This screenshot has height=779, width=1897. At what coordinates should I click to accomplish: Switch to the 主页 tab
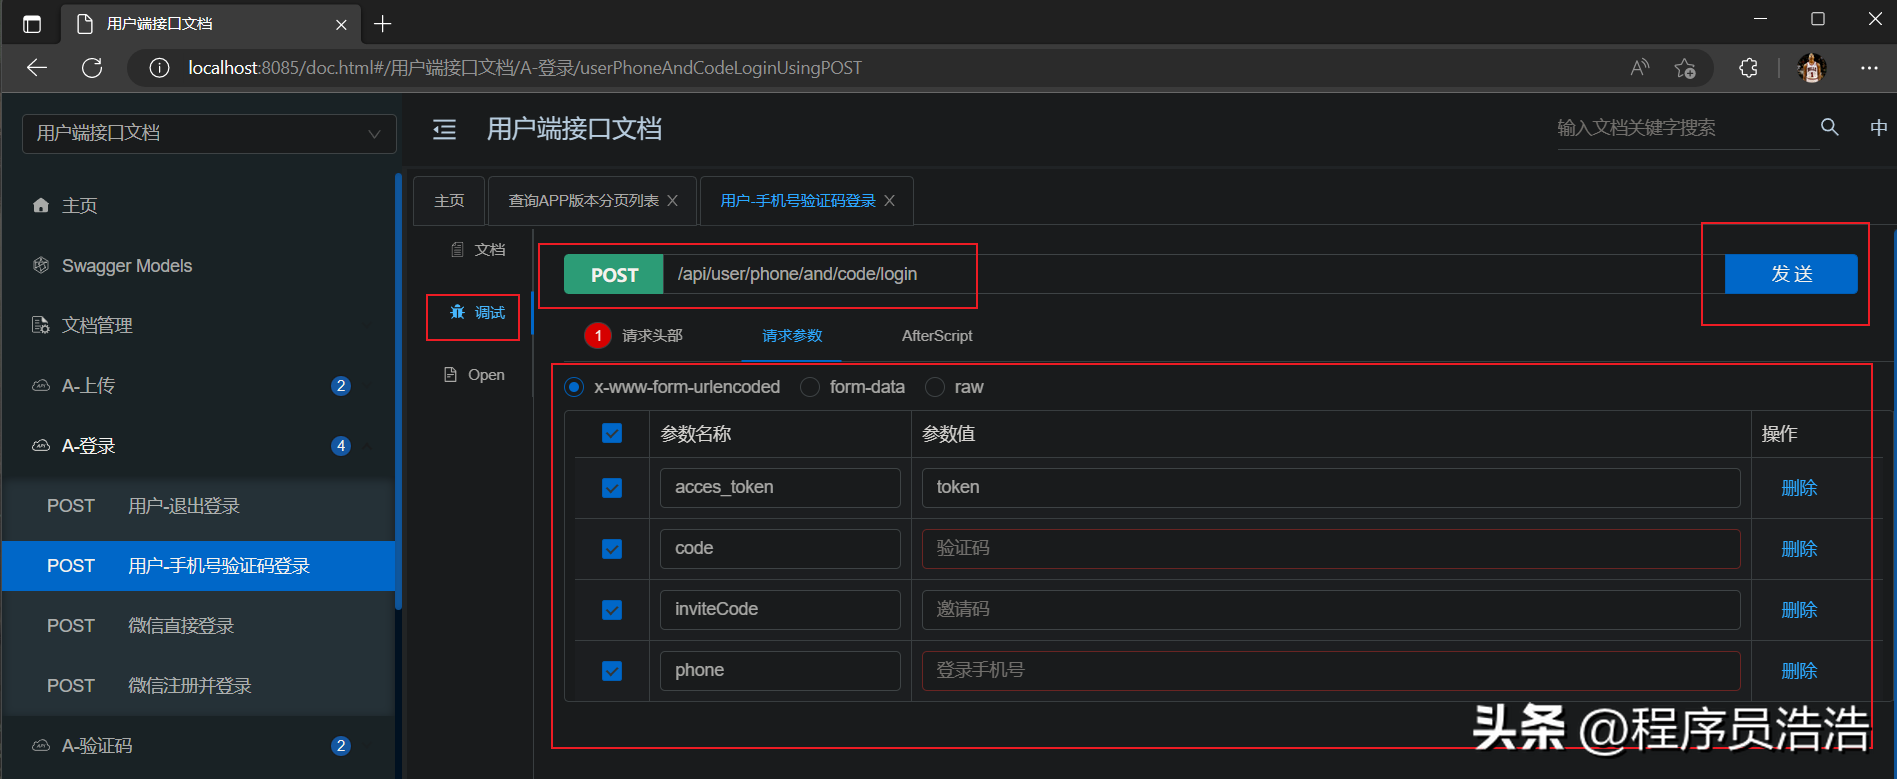(x=449, y=201)
